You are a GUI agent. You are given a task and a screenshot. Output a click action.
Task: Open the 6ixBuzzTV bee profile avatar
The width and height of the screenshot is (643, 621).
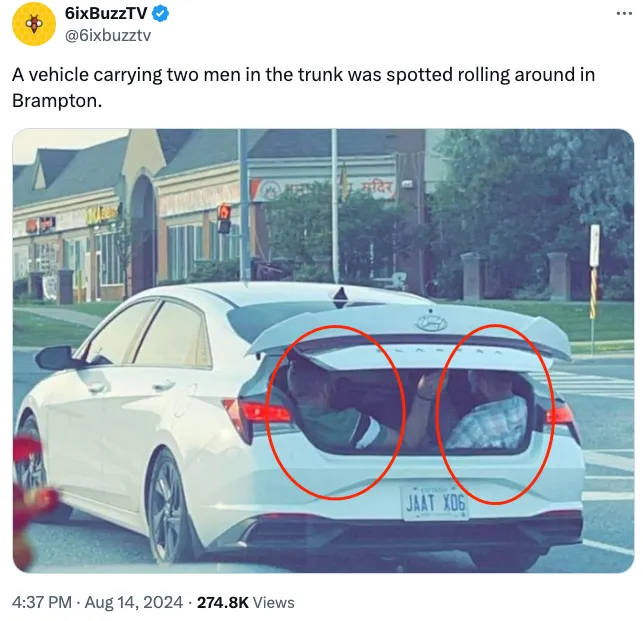(x=34, y=24)
